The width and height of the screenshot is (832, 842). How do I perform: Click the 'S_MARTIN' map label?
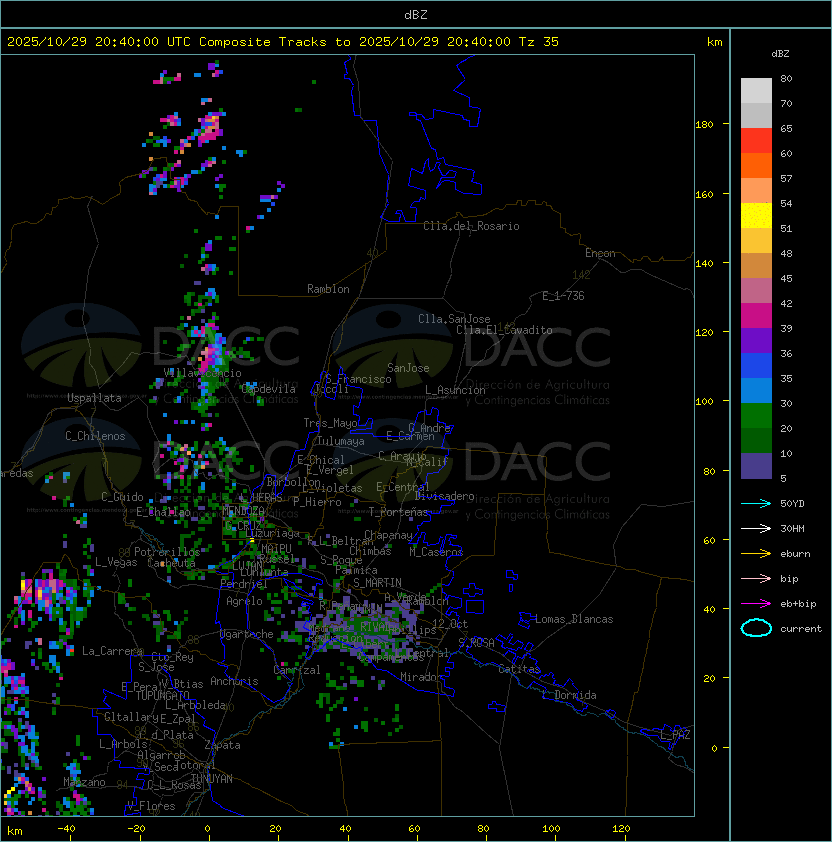(377, 583)
